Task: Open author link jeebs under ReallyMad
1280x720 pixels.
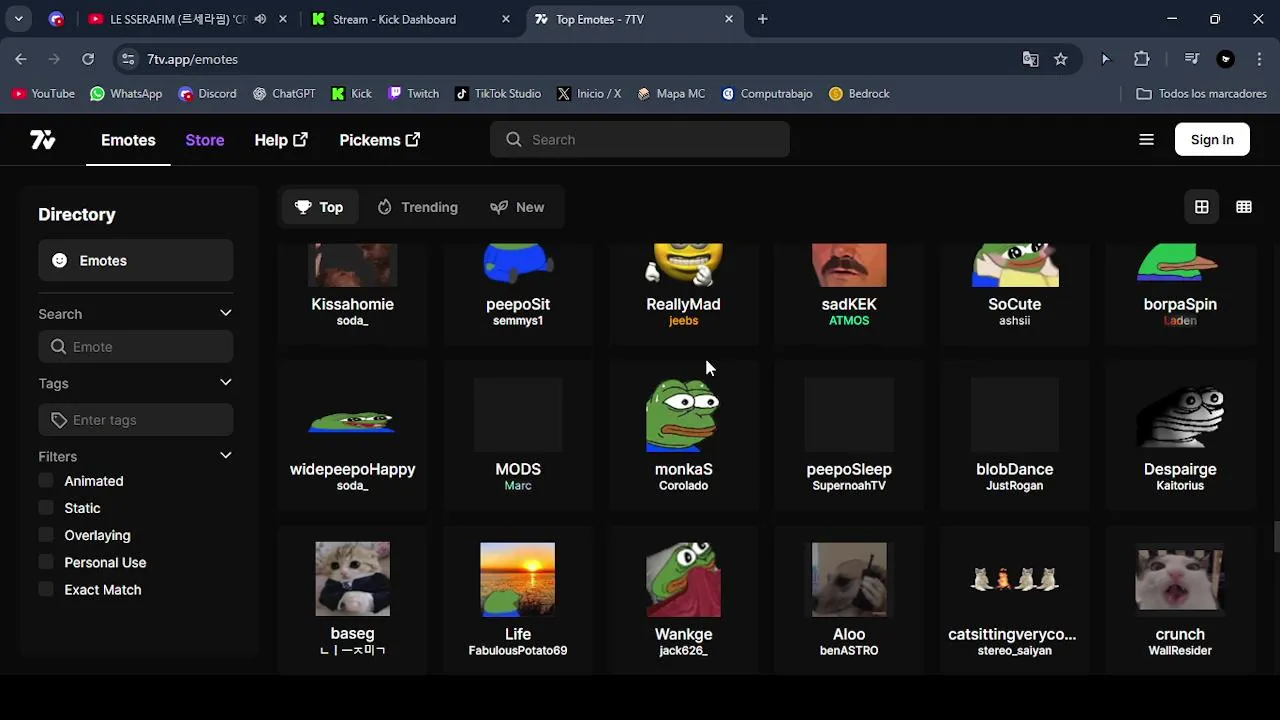Action: click(x=683, y=321)
